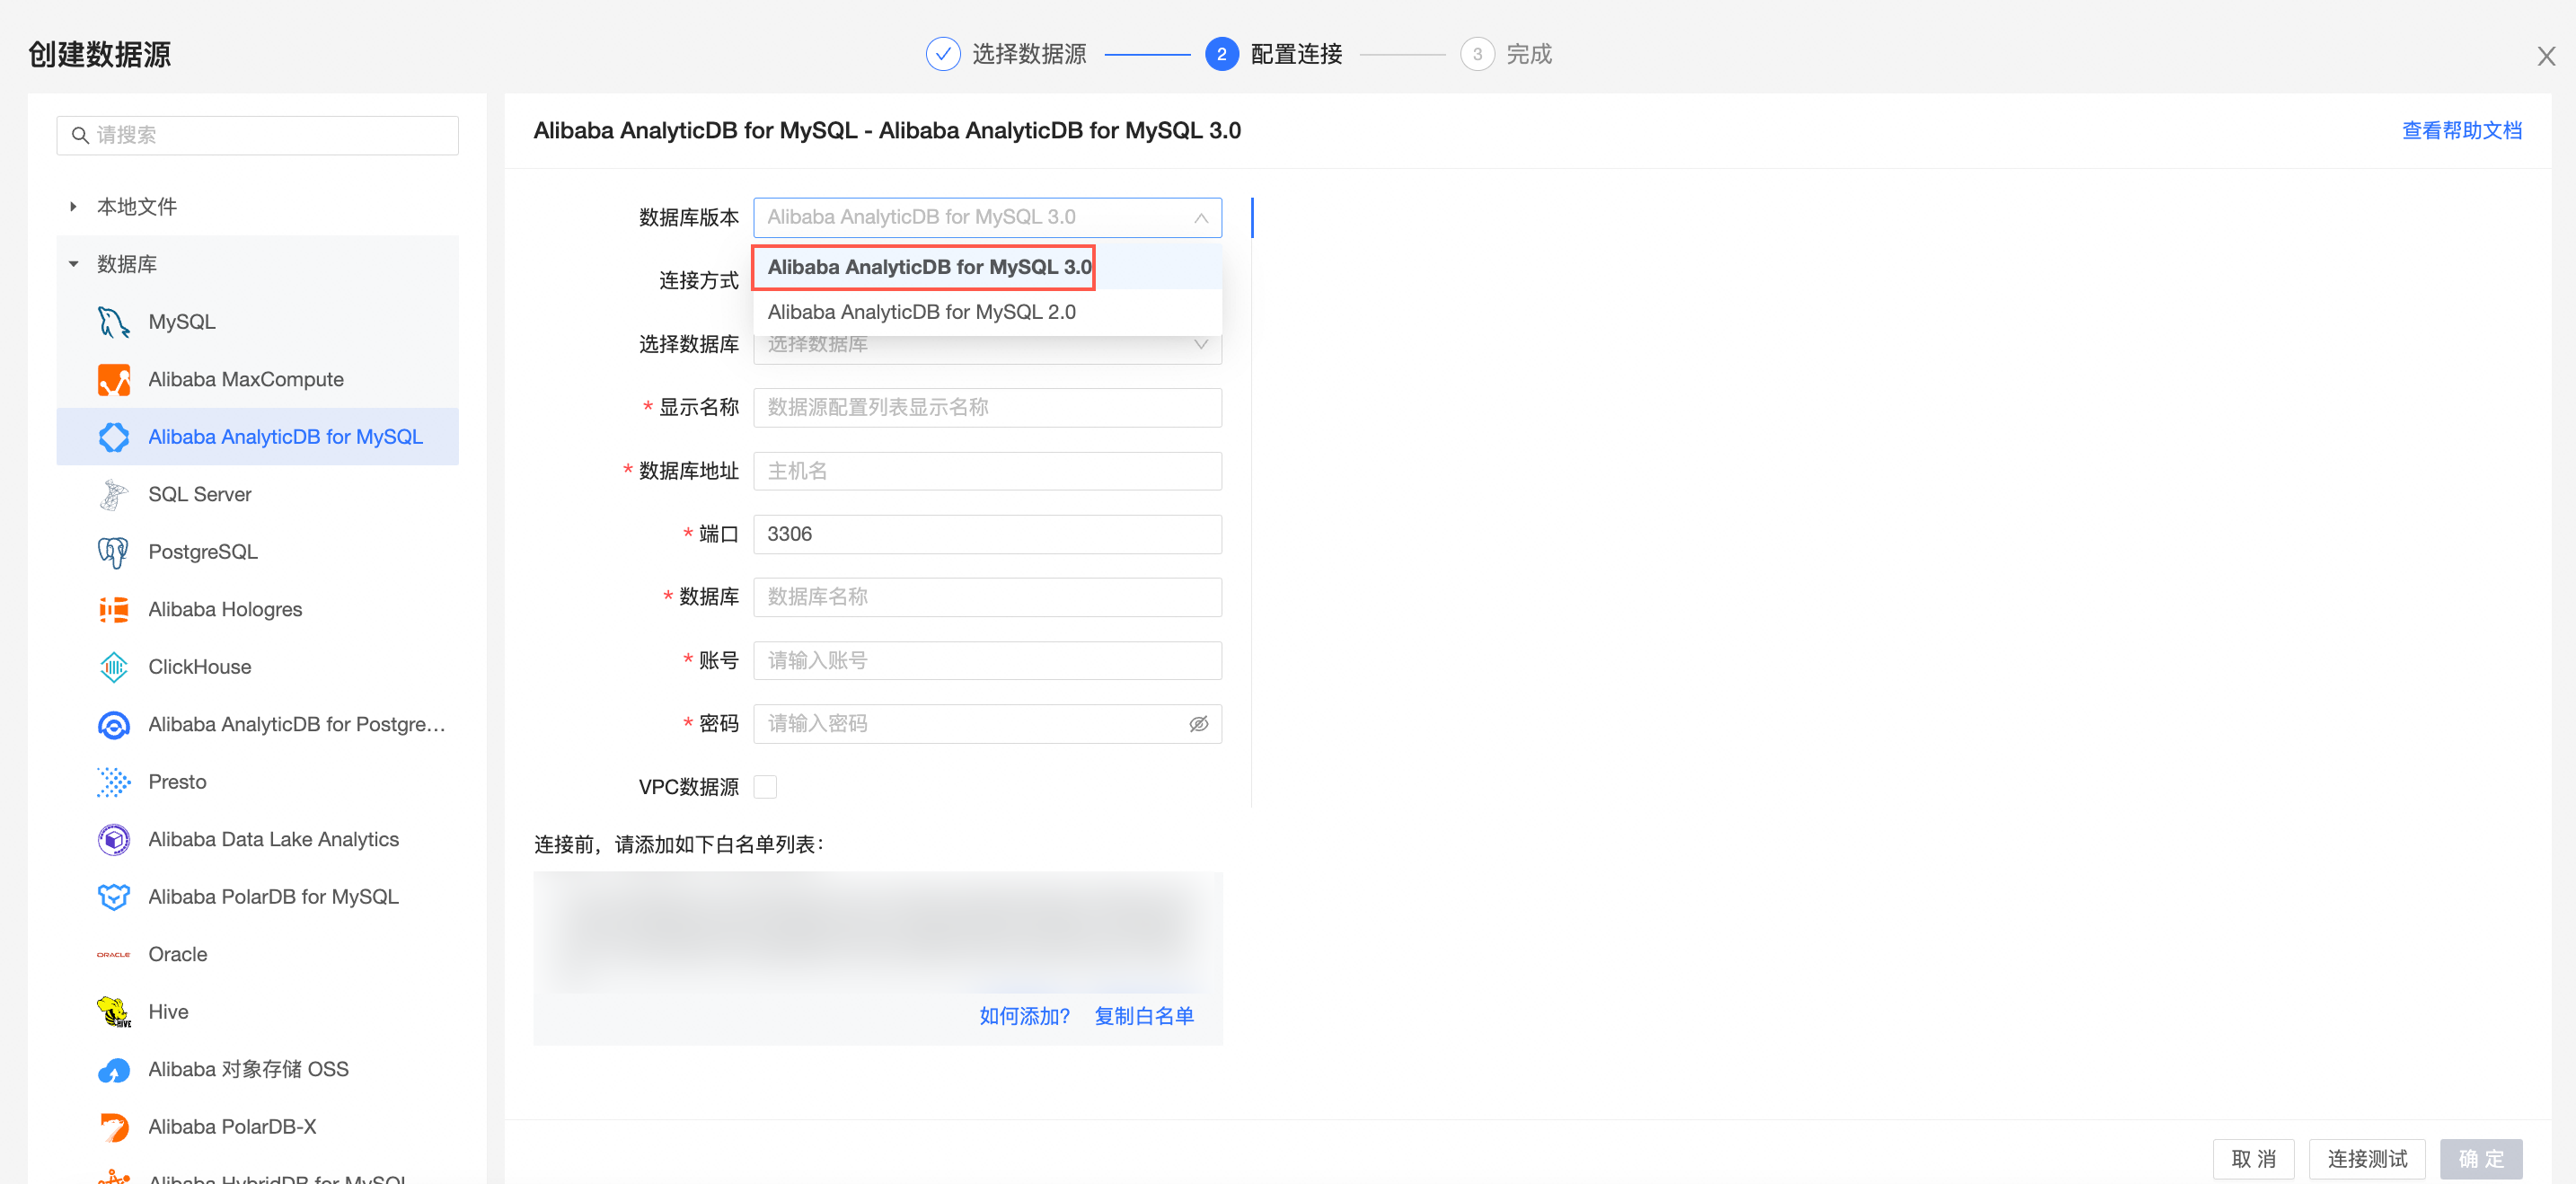Select Alibaba AnalyticDB for MySQL 2.0 option
The width and height of the screenshot is (2576, 1184).
921,312
